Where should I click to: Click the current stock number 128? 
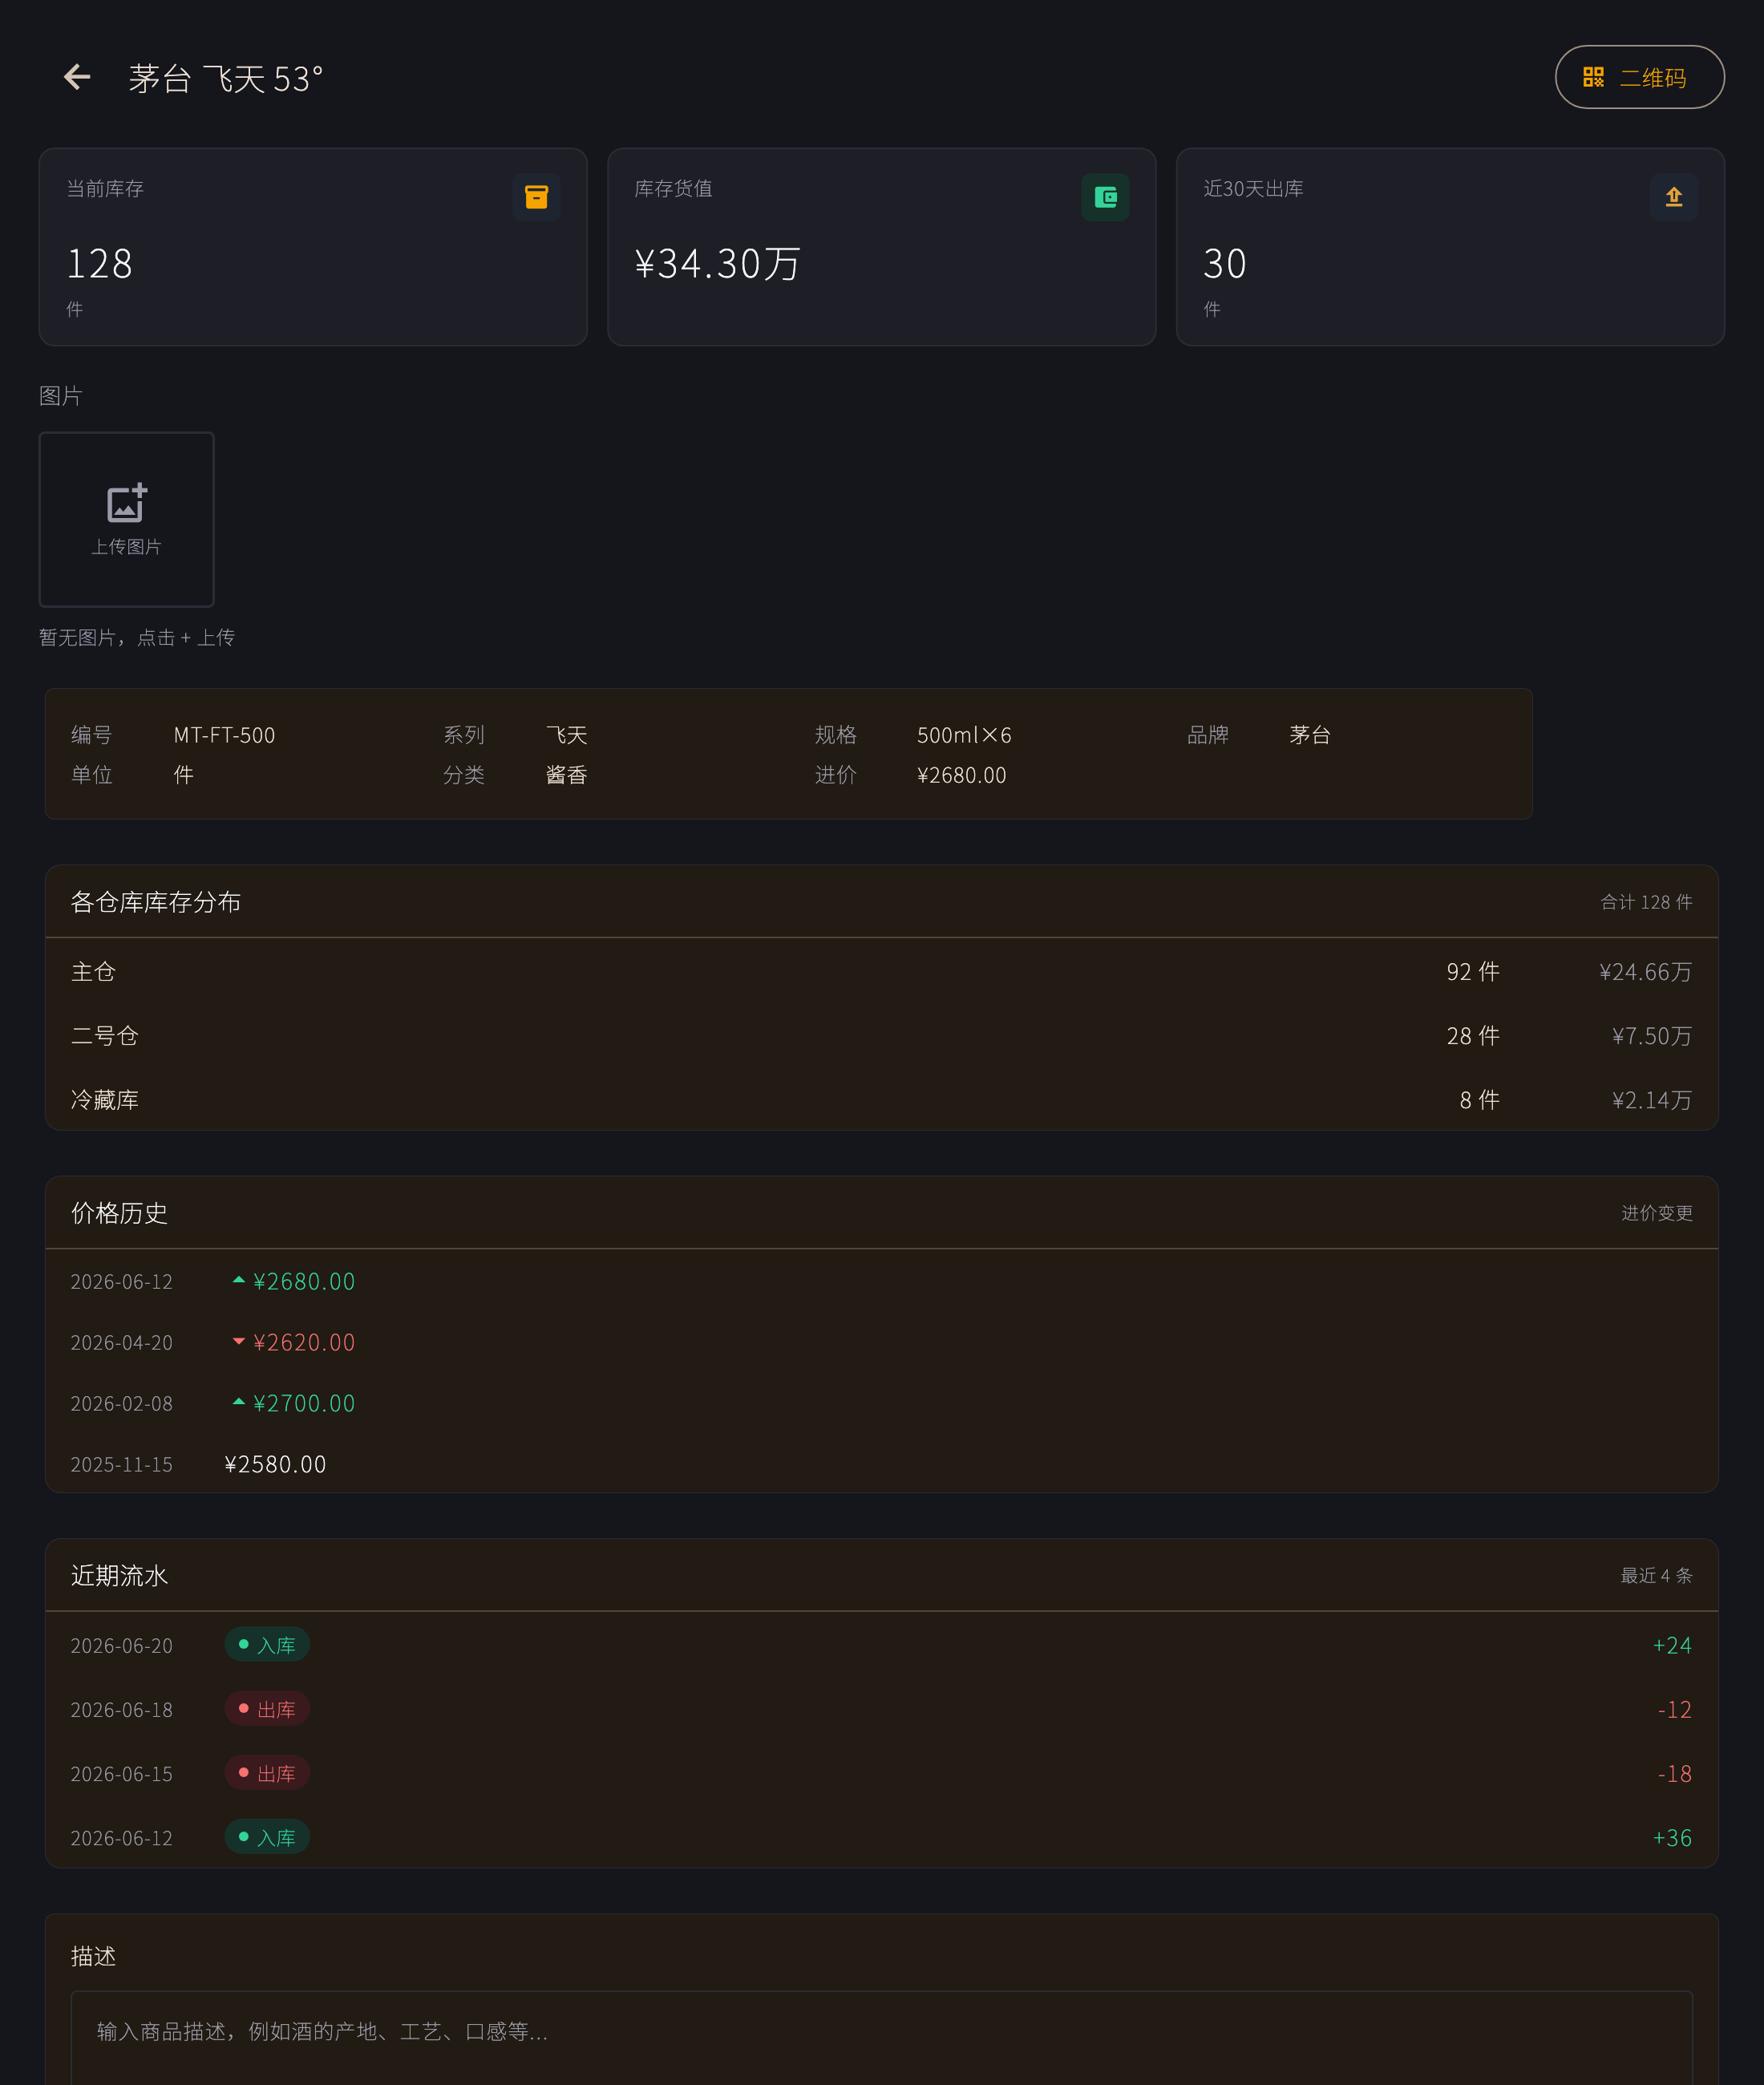[x=99, y=264]
